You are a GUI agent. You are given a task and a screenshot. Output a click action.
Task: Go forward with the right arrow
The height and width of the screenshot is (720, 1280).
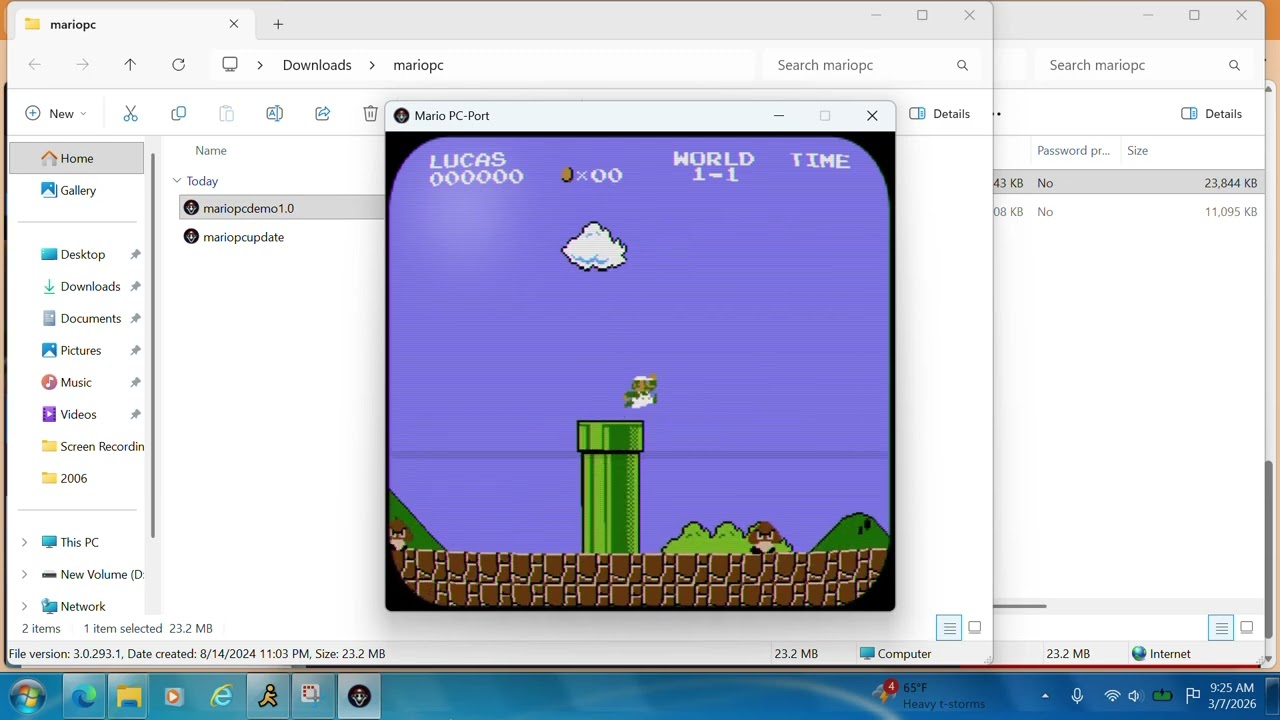pos(82,65)
